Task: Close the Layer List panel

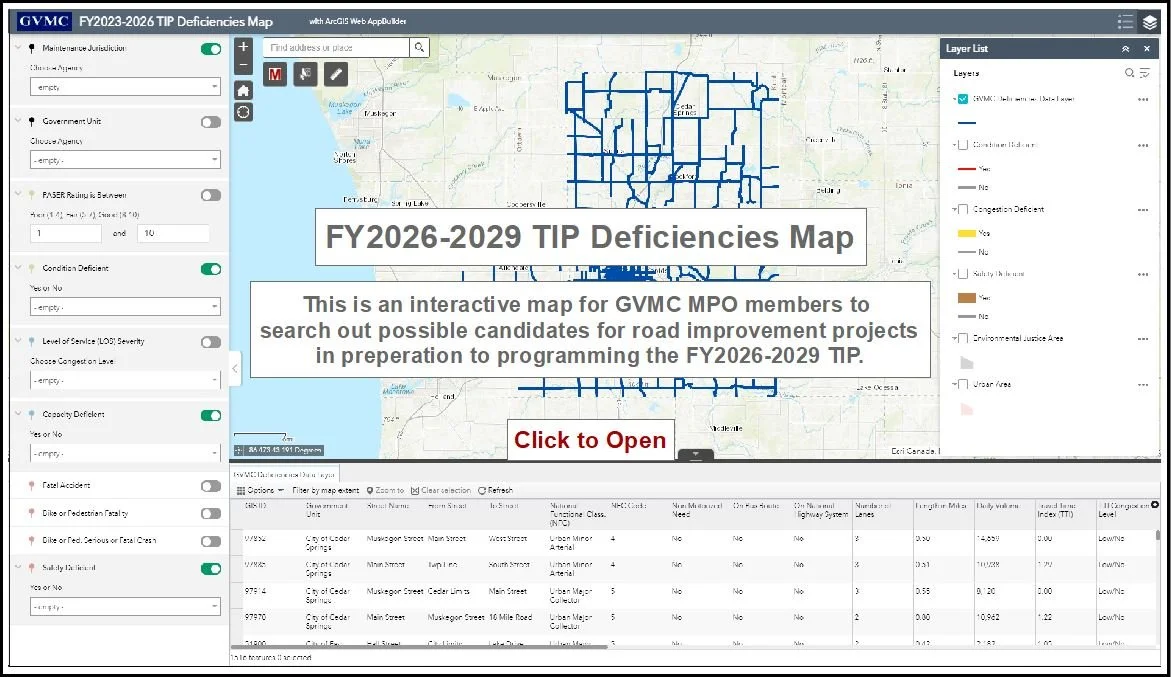Action: point(1147,49)
